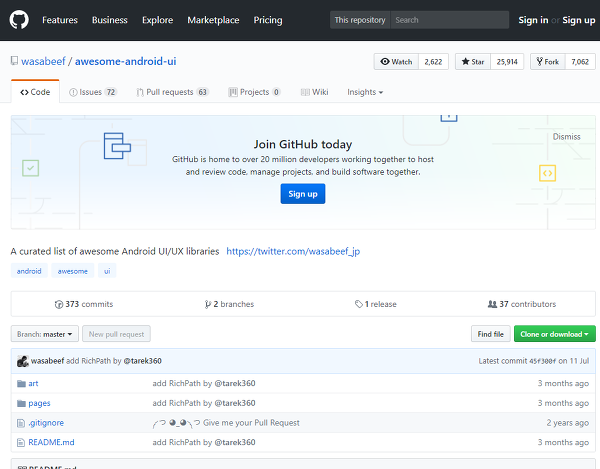Click the repository book icon beside wasabeef
Screen dimensions: 600x469
click(14, 61)
